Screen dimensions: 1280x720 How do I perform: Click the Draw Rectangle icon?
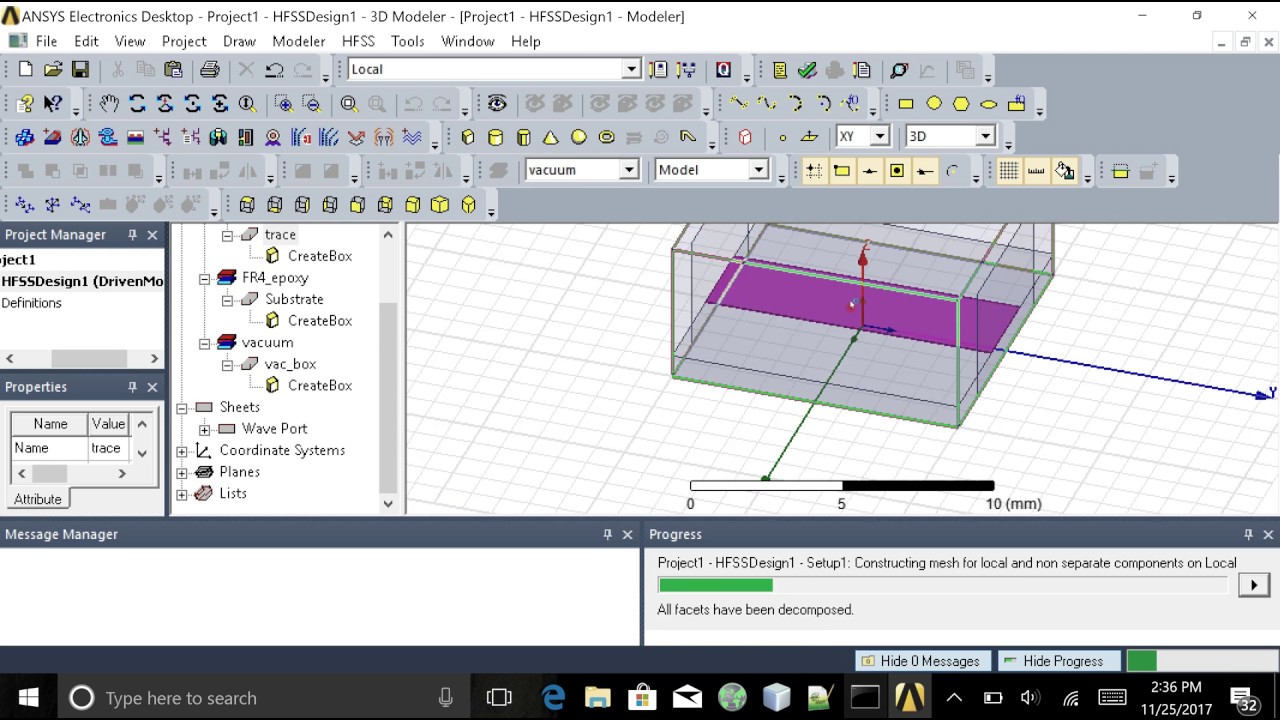906,103
